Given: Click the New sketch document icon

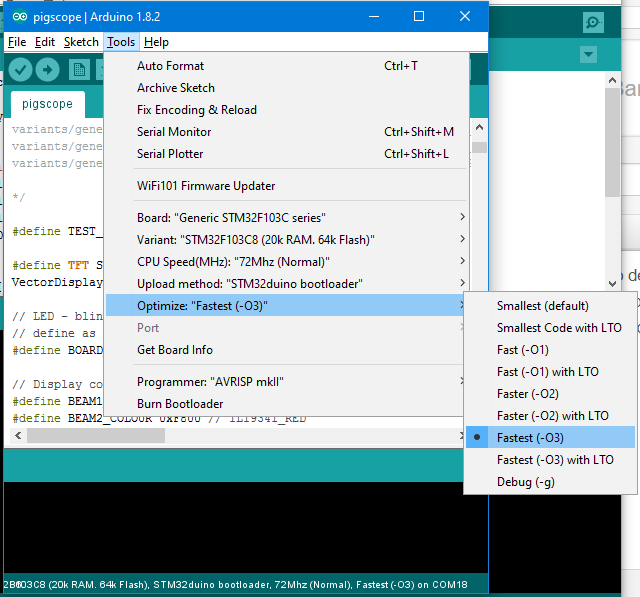Looking at the screenshot, I should 79,70.
